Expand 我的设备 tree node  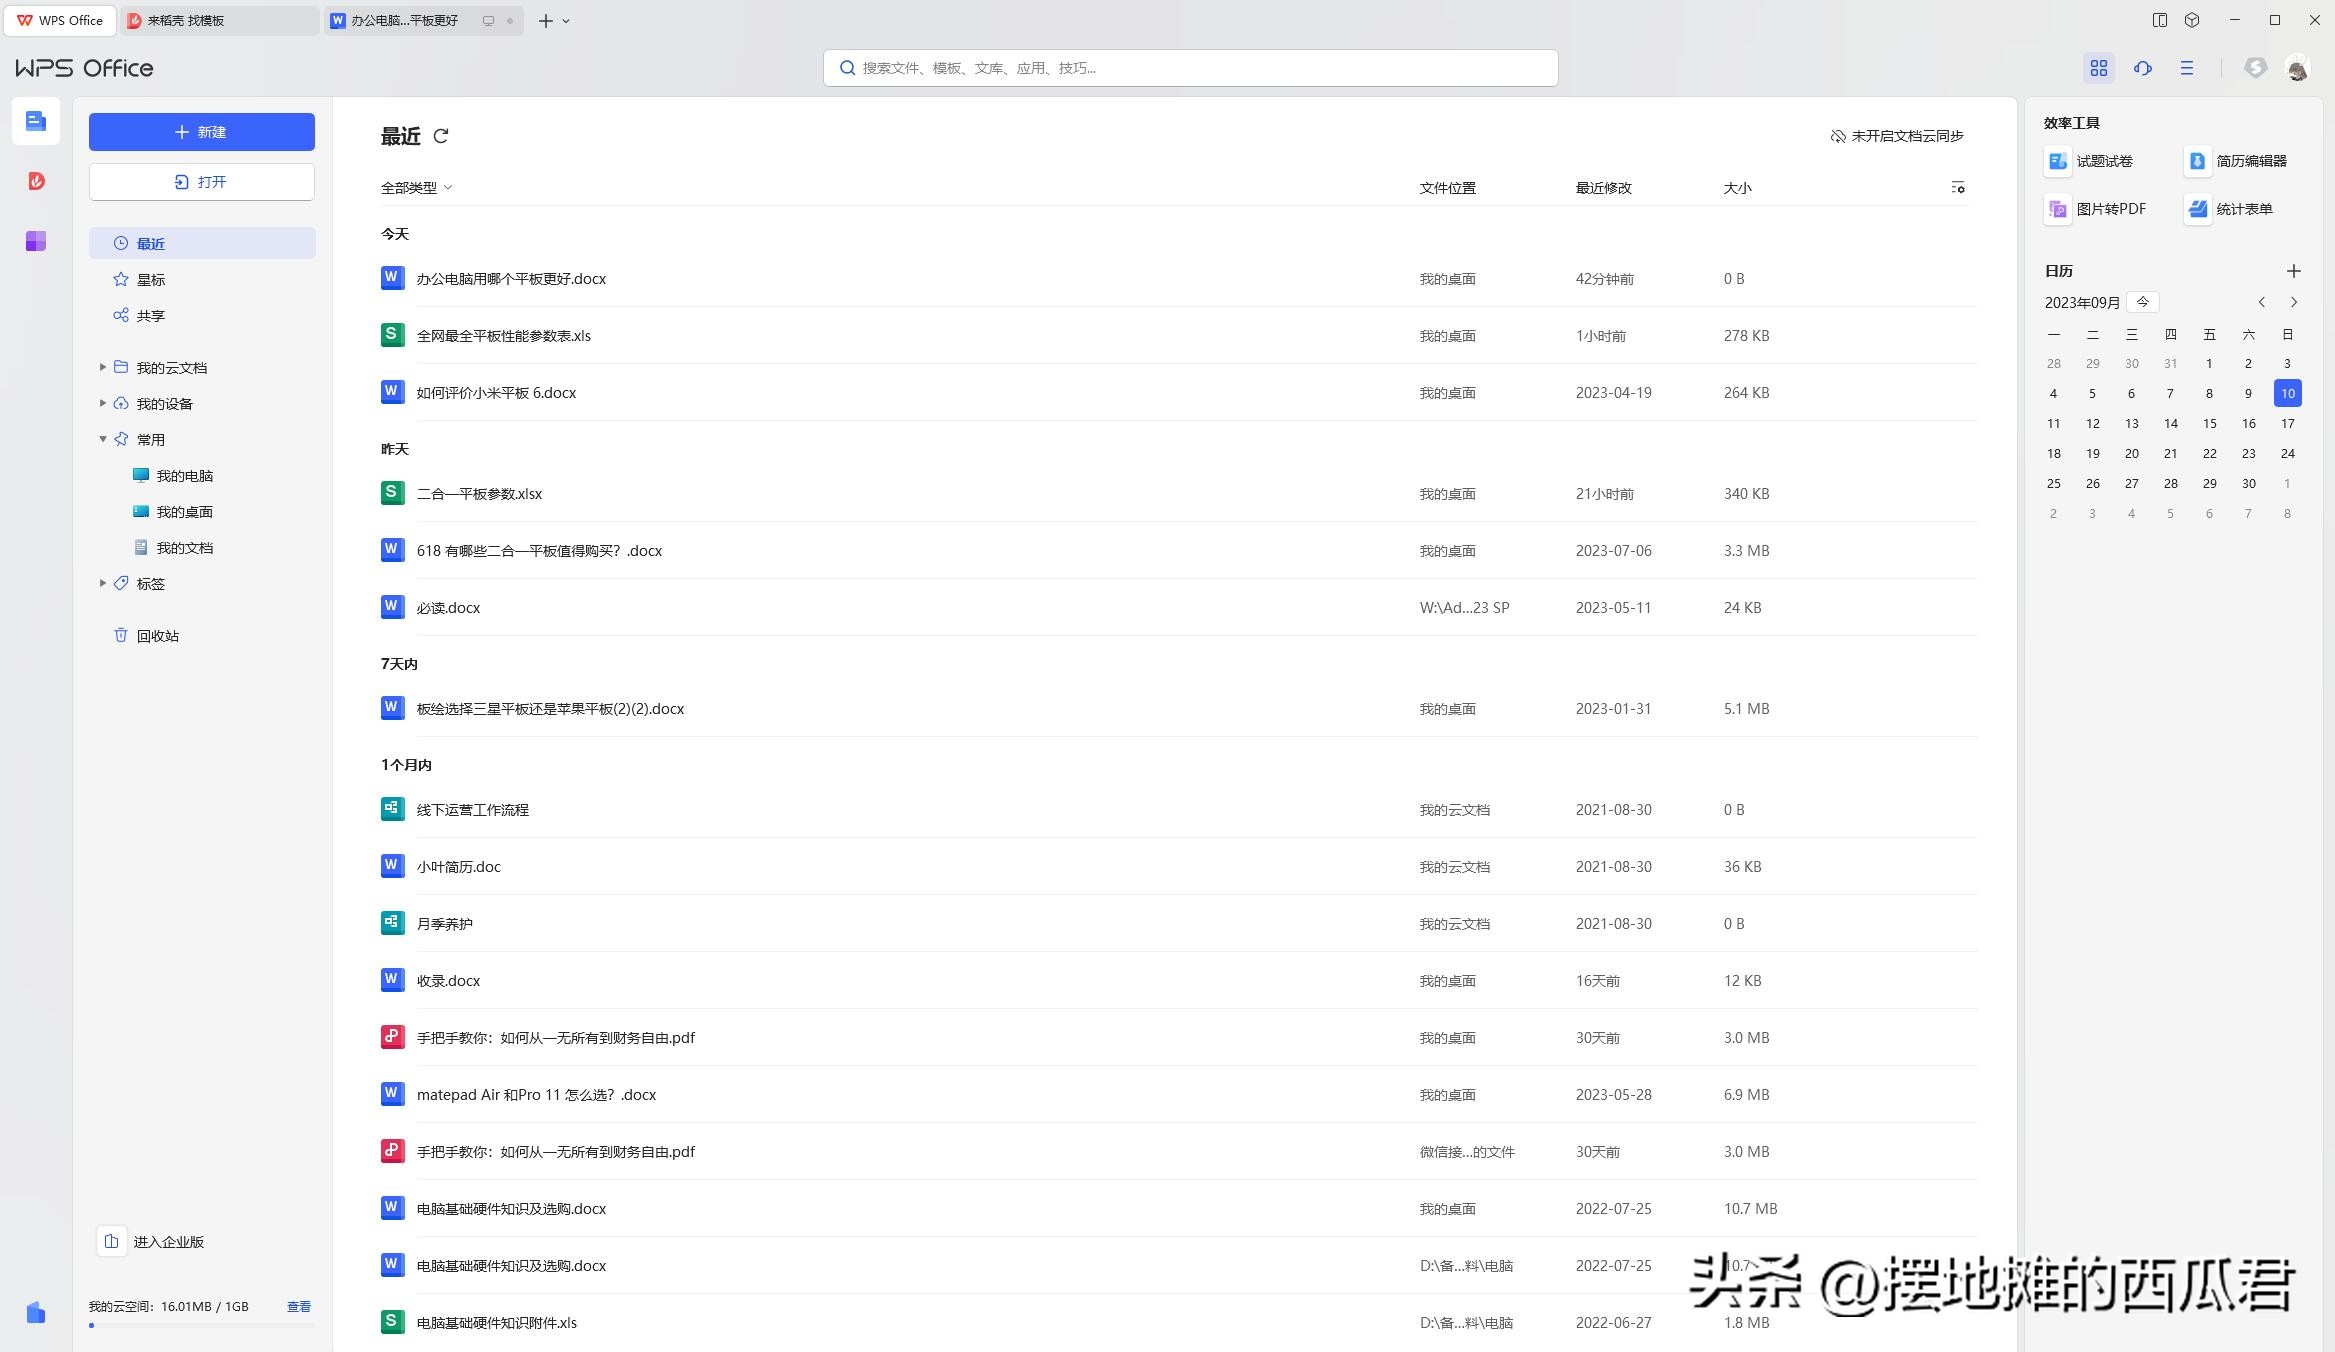[102, 403]
